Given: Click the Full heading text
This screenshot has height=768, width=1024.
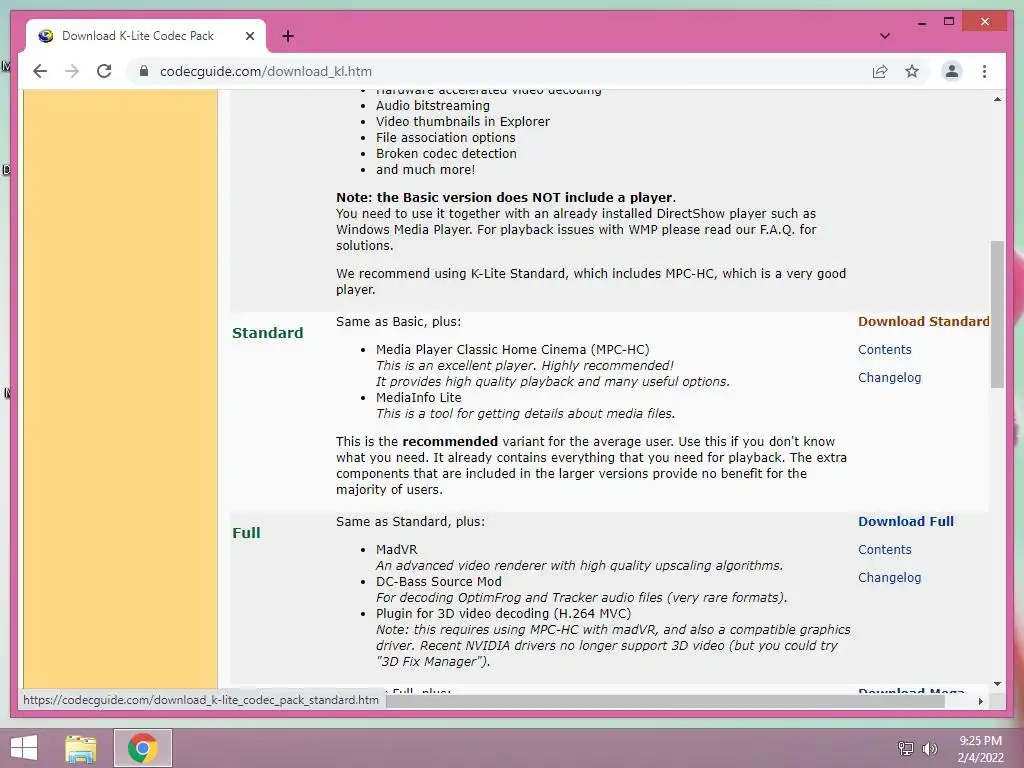Looking at the screenshot, I should point(246,533).
